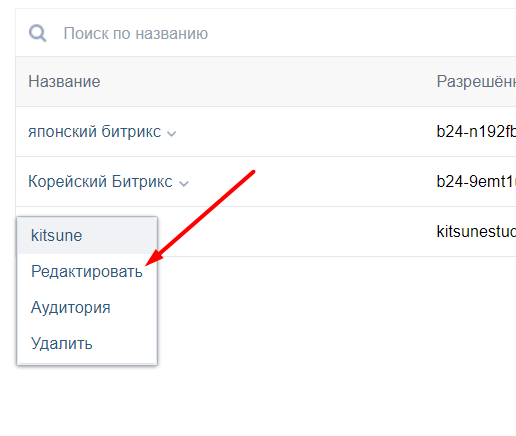Expand chevron next to 'Корейский Битрикс'

point(184,183)
